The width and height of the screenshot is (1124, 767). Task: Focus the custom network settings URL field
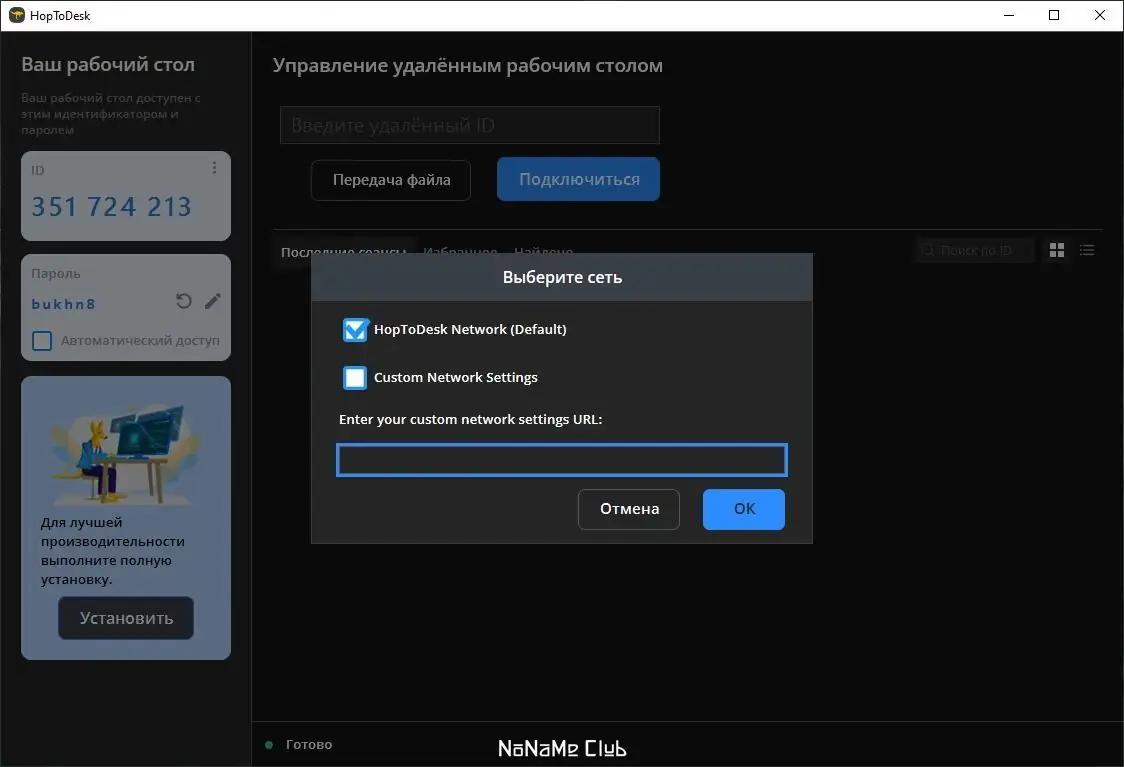tap(562, 460)
